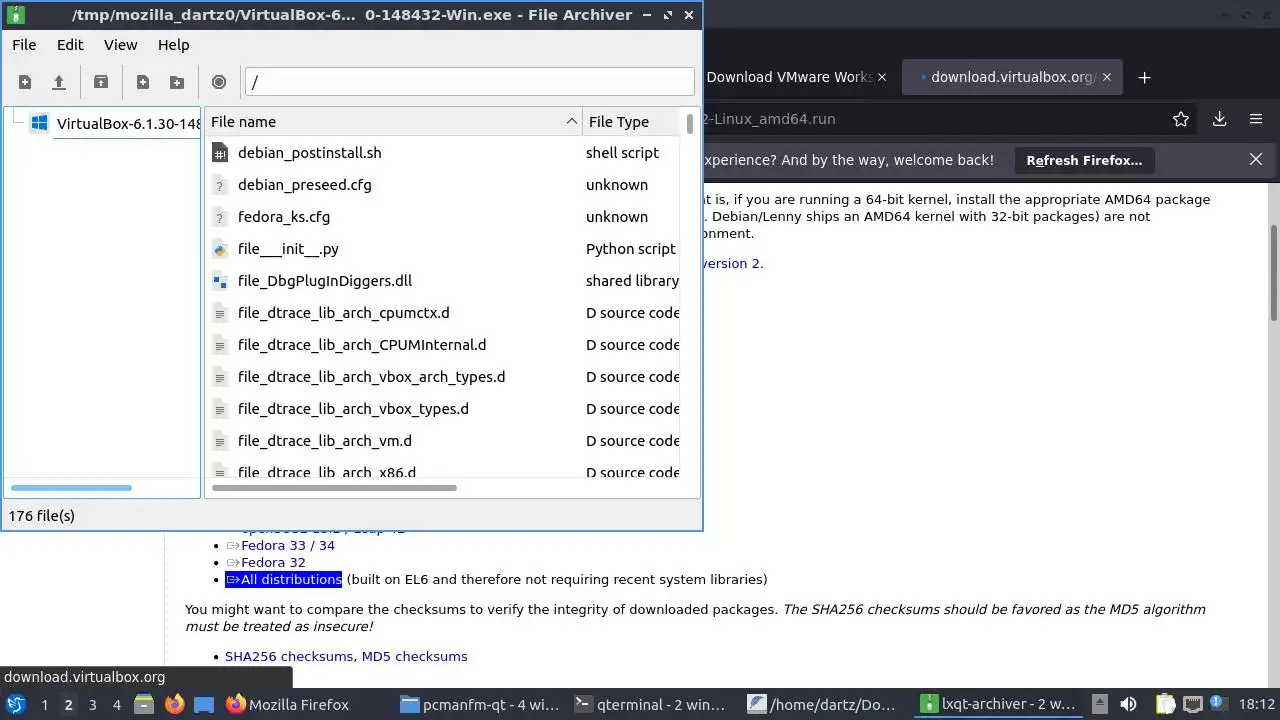Switch to virtual desktop 4 in the panel
The height and width of the screenshot is (720, 1280).
[x=117, y=704]
